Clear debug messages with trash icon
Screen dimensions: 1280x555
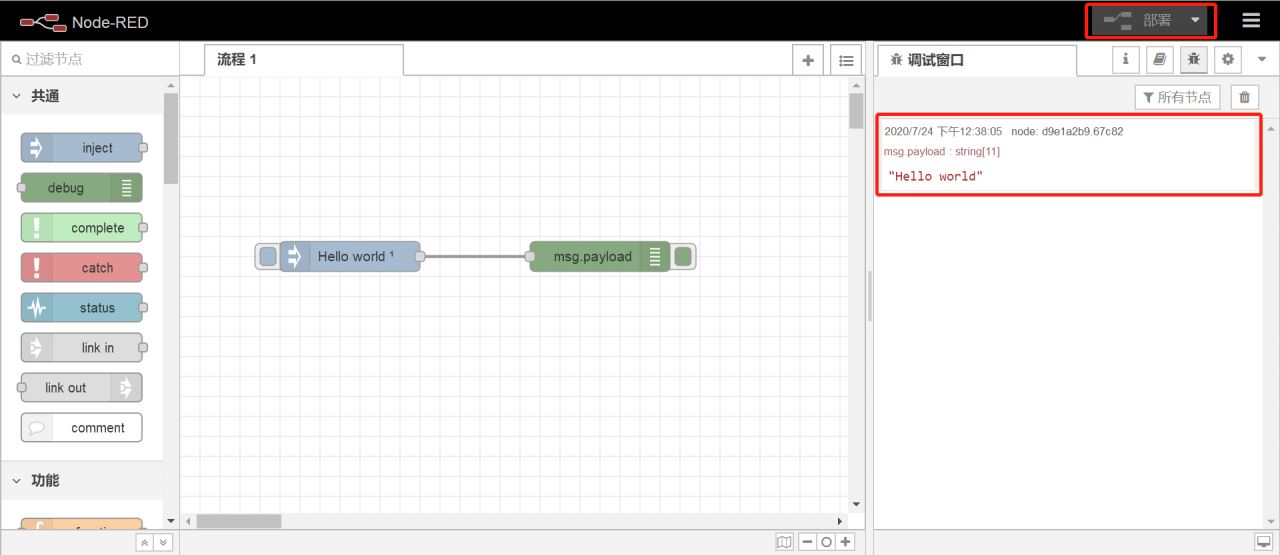[1244, 97]
